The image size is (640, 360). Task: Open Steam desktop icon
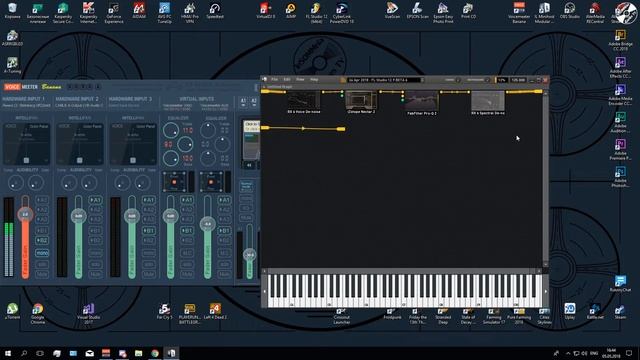tap(620, 312)
